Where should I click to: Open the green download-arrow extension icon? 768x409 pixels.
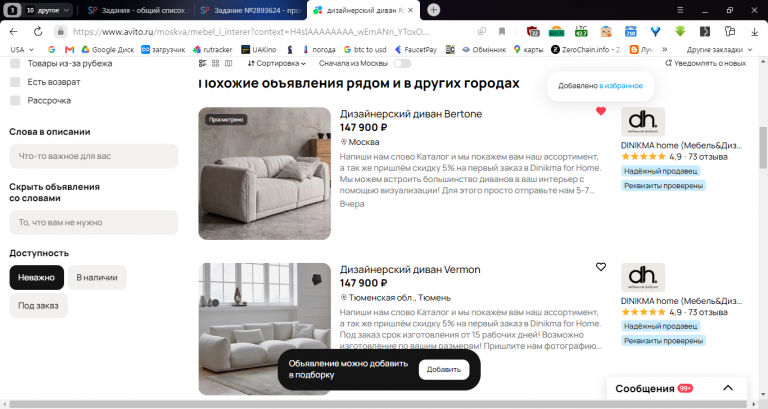pos(680,31)
